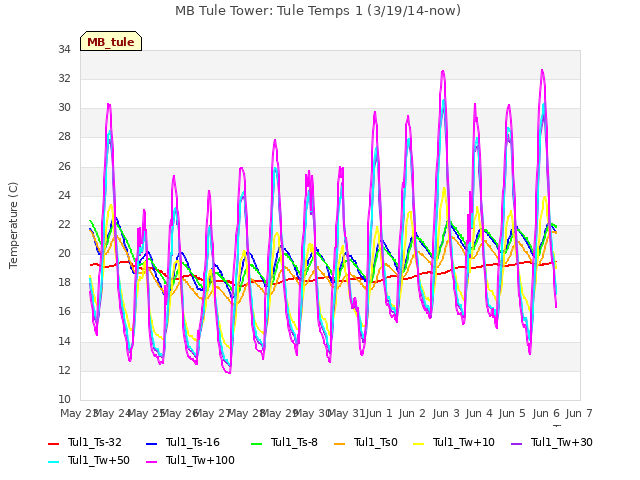The image size is (640, 480).
Task: Click the Tul1_Tw+50 legend label
Action: pos(99,460)
